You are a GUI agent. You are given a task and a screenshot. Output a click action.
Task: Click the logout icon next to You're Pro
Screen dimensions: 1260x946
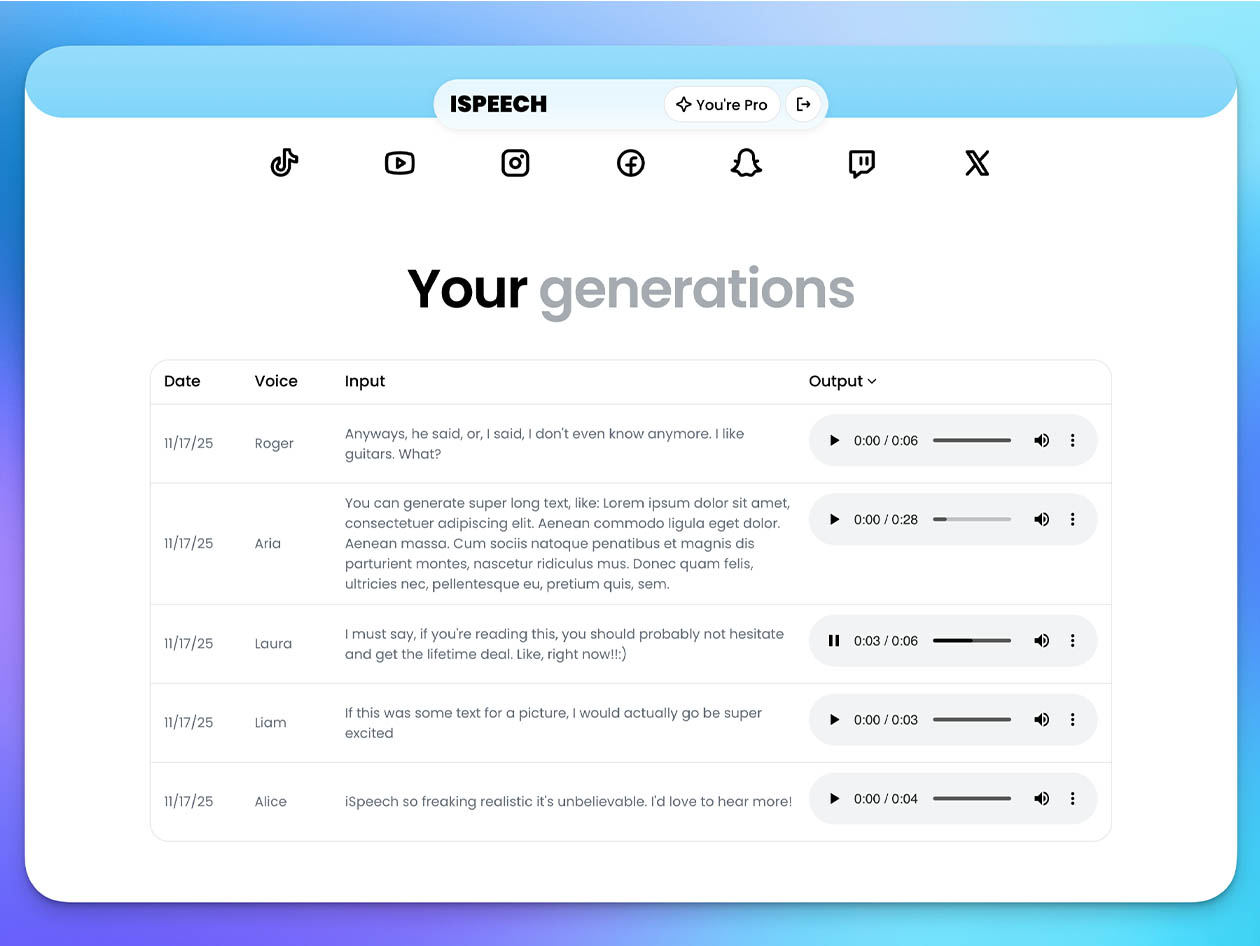pyautogui.click(x=803, y=103)
